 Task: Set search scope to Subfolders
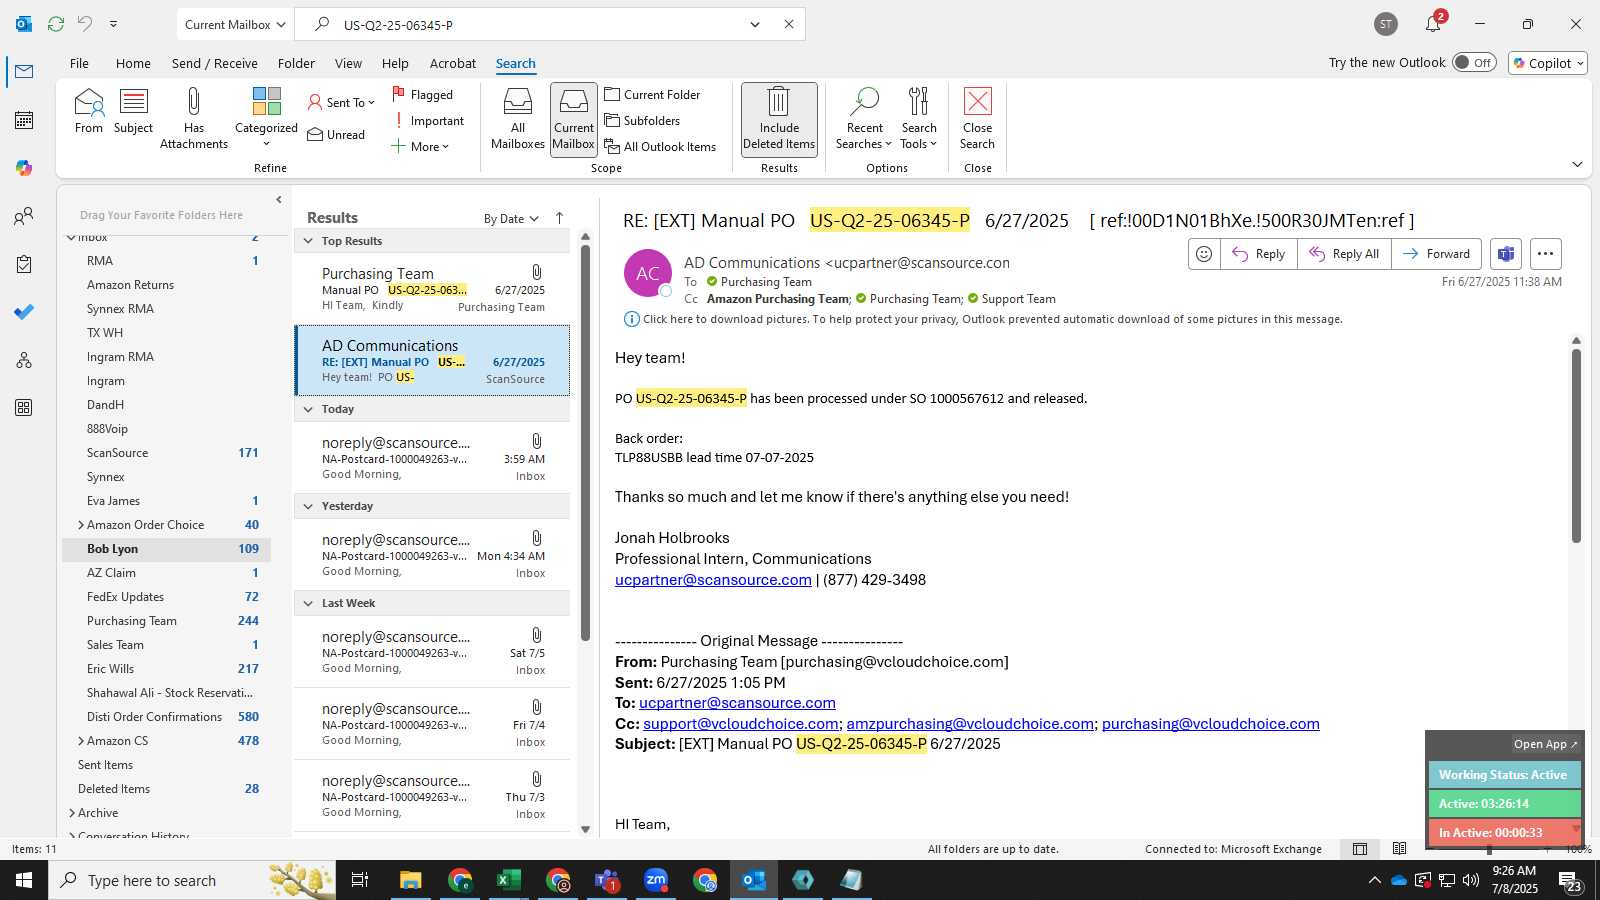642,120
